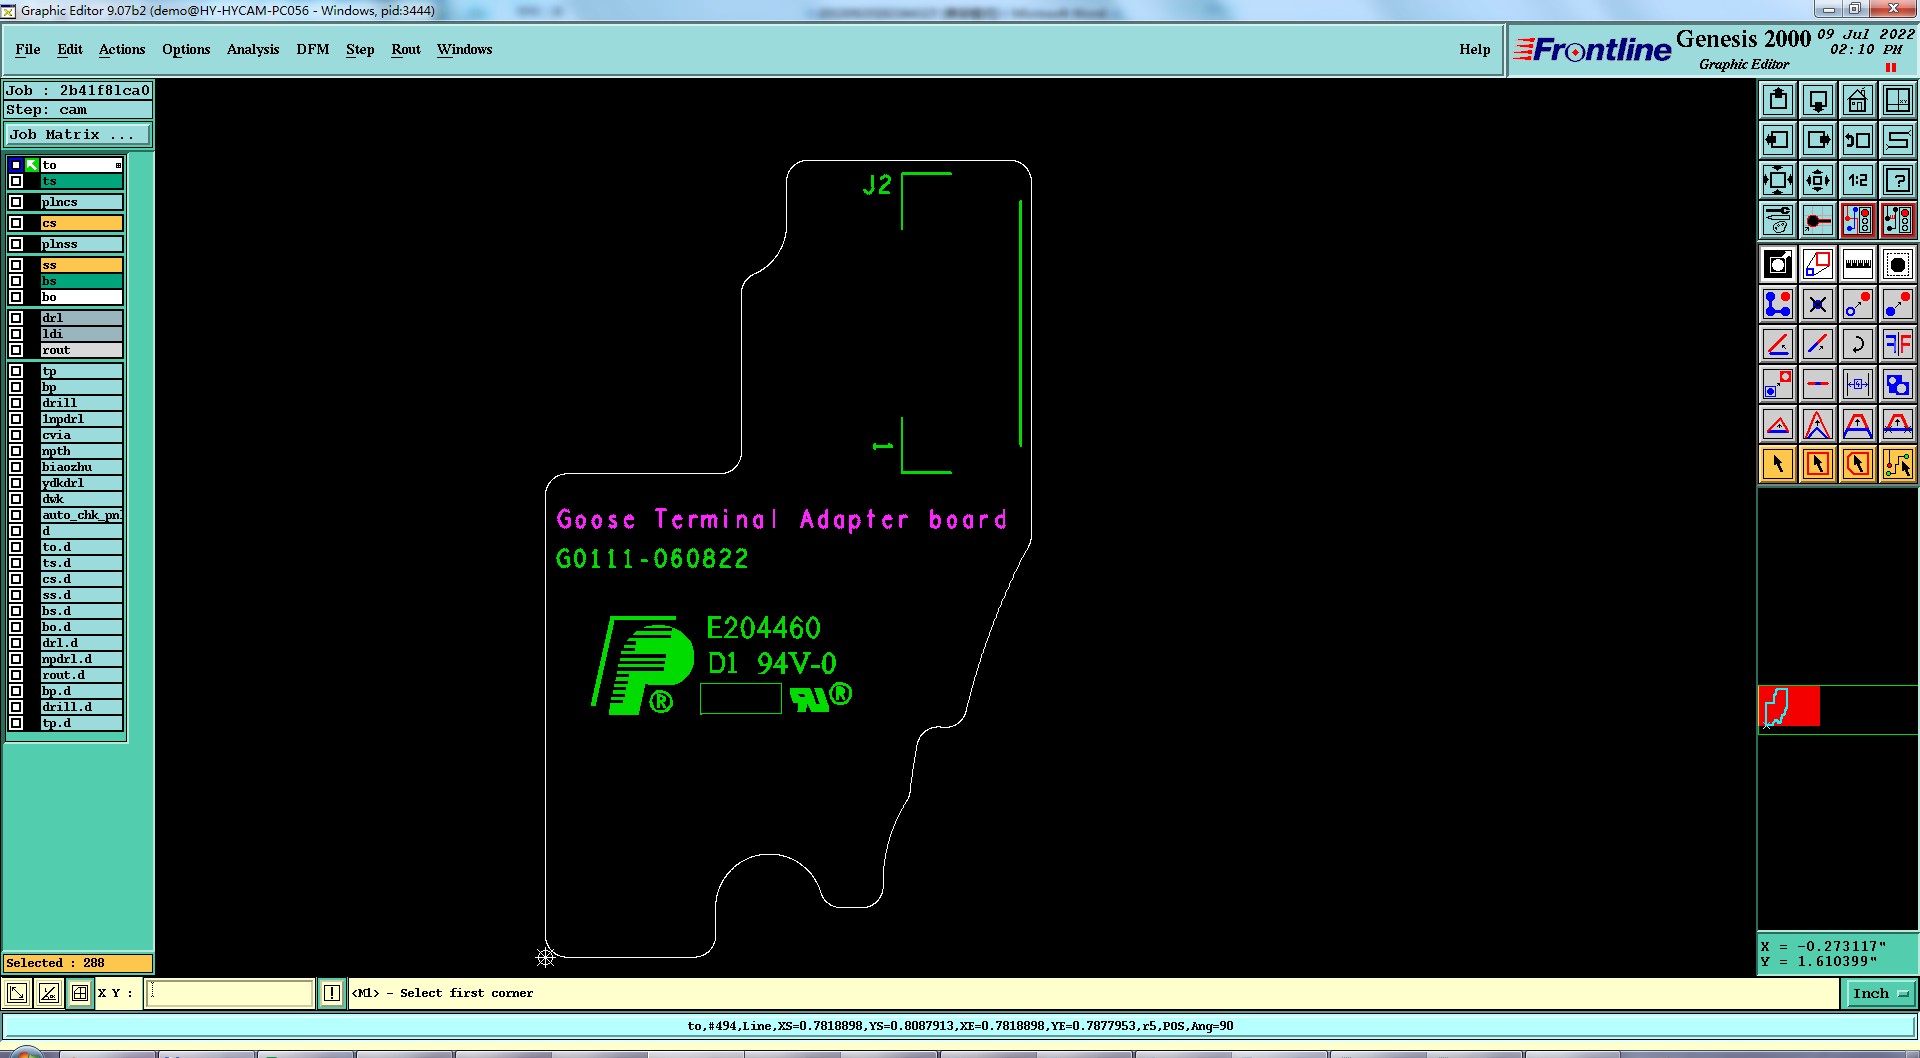Select the ydkdrl layer row

tap(82, 483)
